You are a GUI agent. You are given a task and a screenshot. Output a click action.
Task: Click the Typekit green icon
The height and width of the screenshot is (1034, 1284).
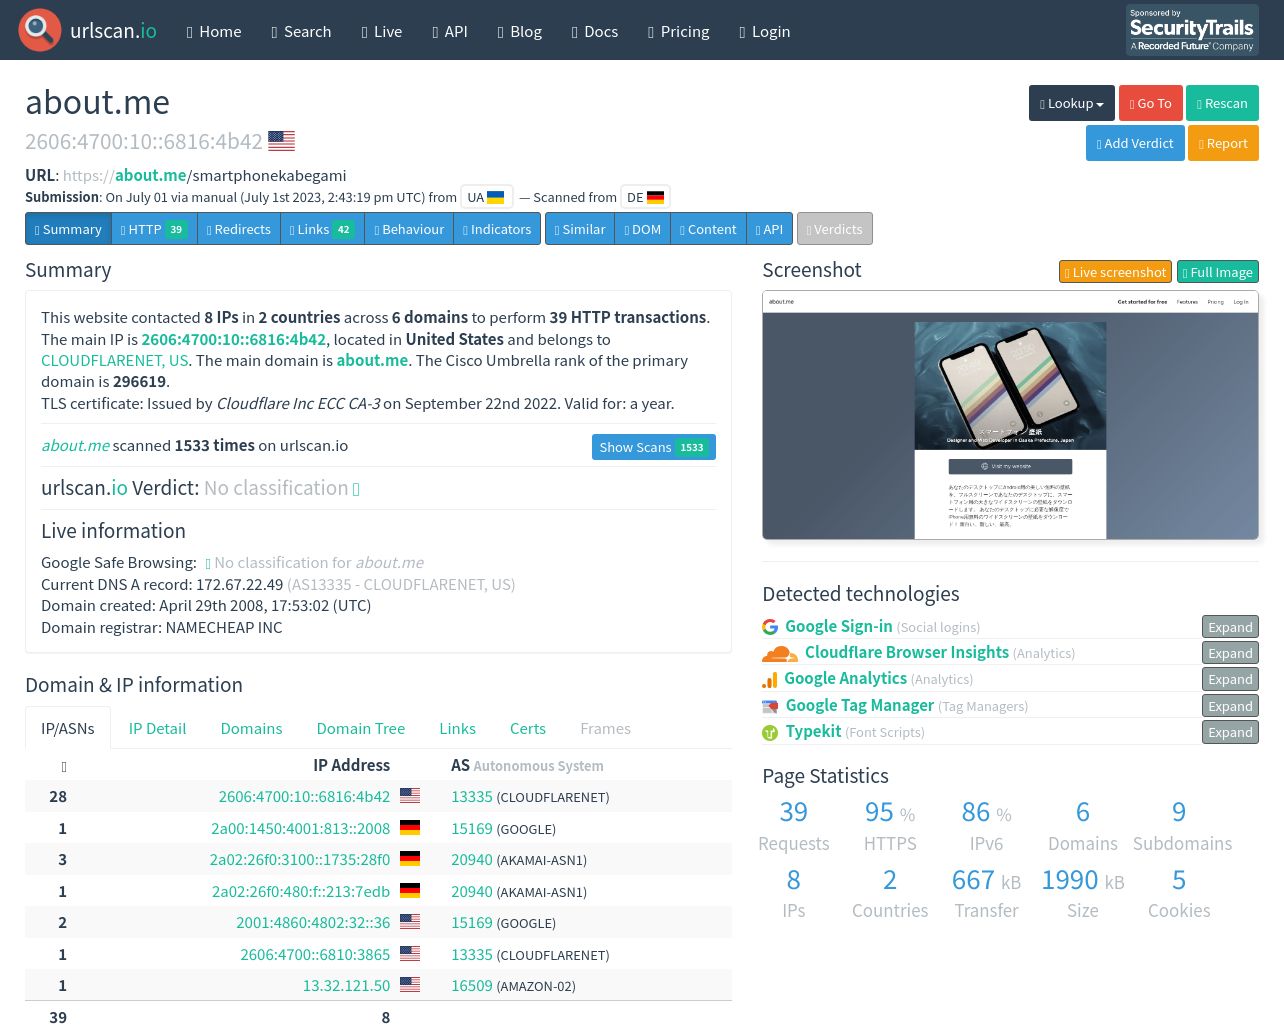tap(770, 733)
